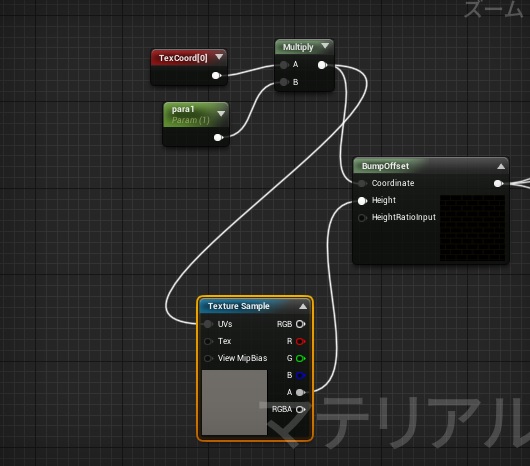530x466 pixels.
Task: Click the Multiply node B input pin
Action: 284,82
